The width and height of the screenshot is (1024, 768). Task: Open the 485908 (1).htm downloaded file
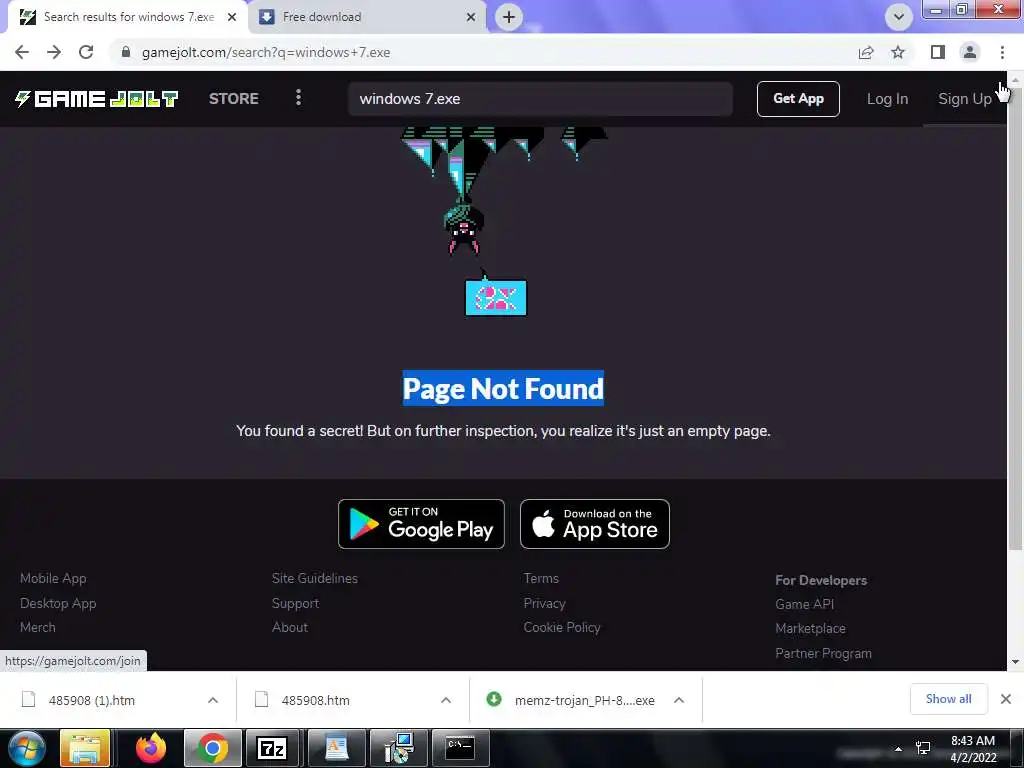pos(91,700)
